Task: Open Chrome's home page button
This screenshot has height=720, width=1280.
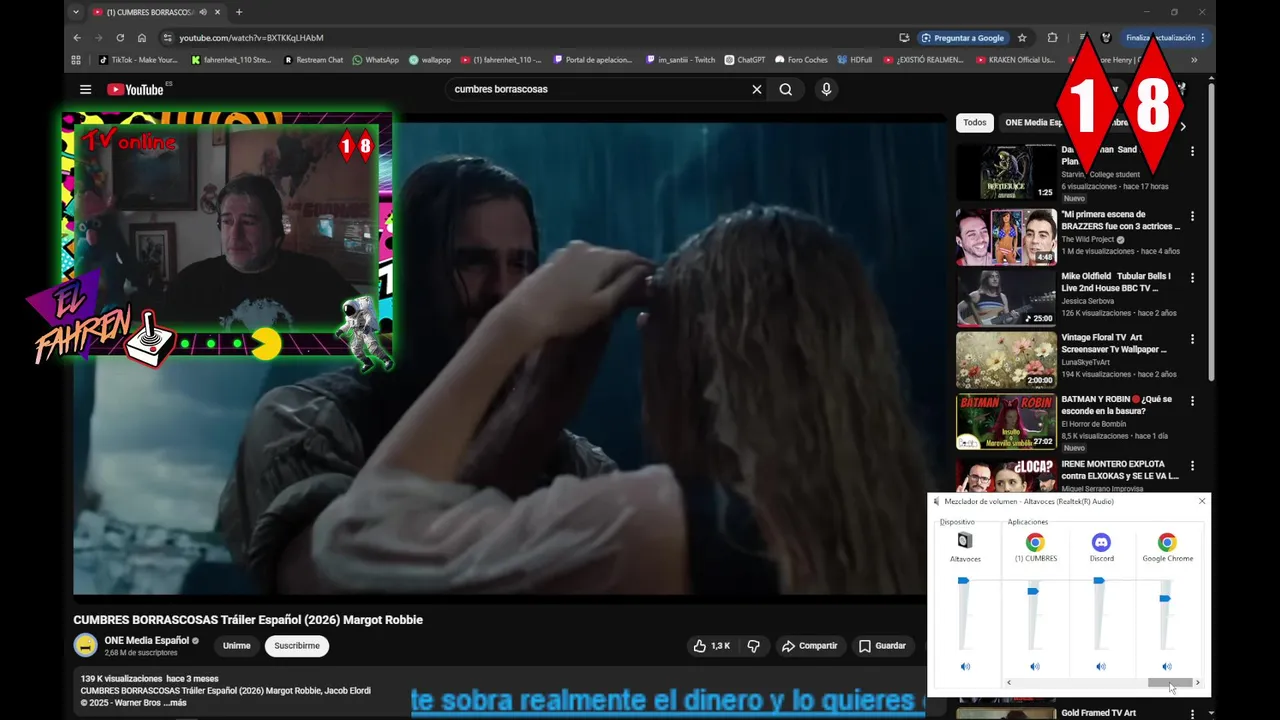Action: [x=142, y=38]
